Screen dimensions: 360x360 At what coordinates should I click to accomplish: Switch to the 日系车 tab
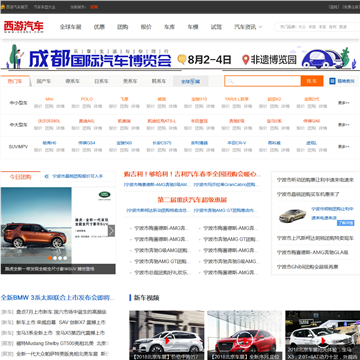click(101, 81)
